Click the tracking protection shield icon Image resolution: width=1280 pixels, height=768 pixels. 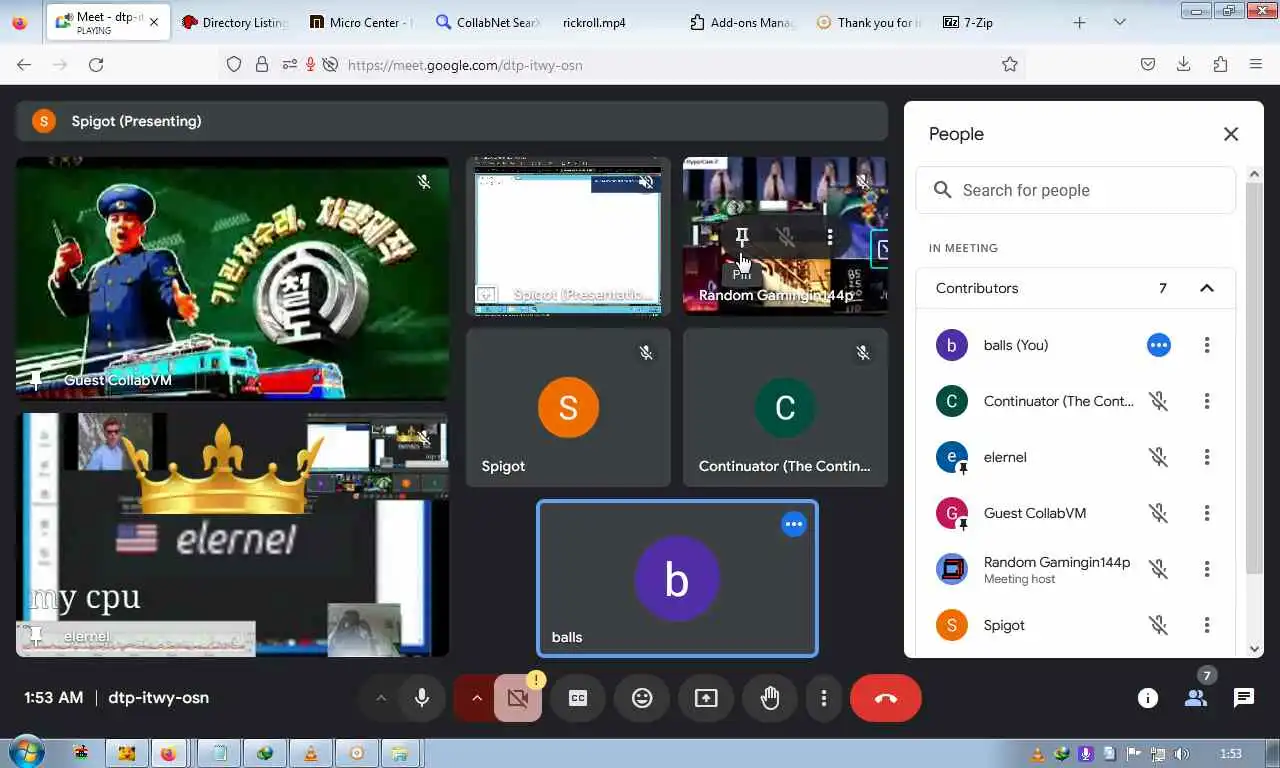pyautogui.click(x=234, y=64)
